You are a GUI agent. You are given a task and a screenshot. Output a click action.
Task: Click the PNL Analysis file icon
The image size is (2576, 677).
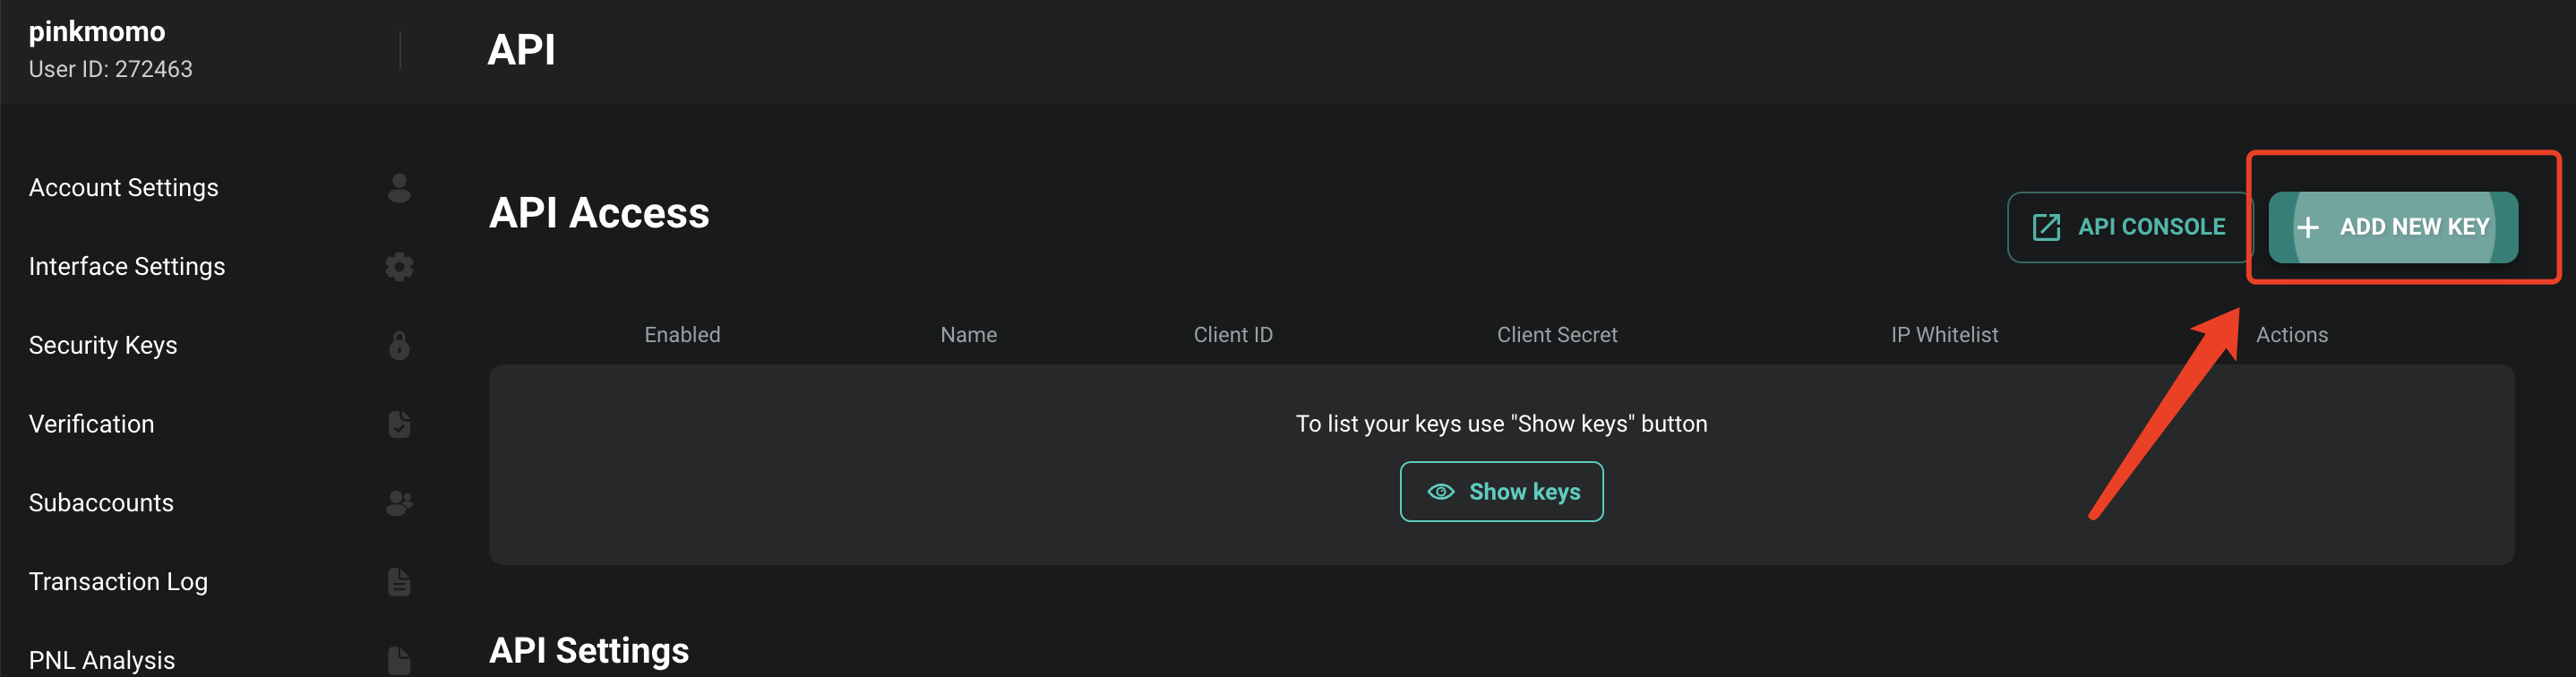[399, 660]
